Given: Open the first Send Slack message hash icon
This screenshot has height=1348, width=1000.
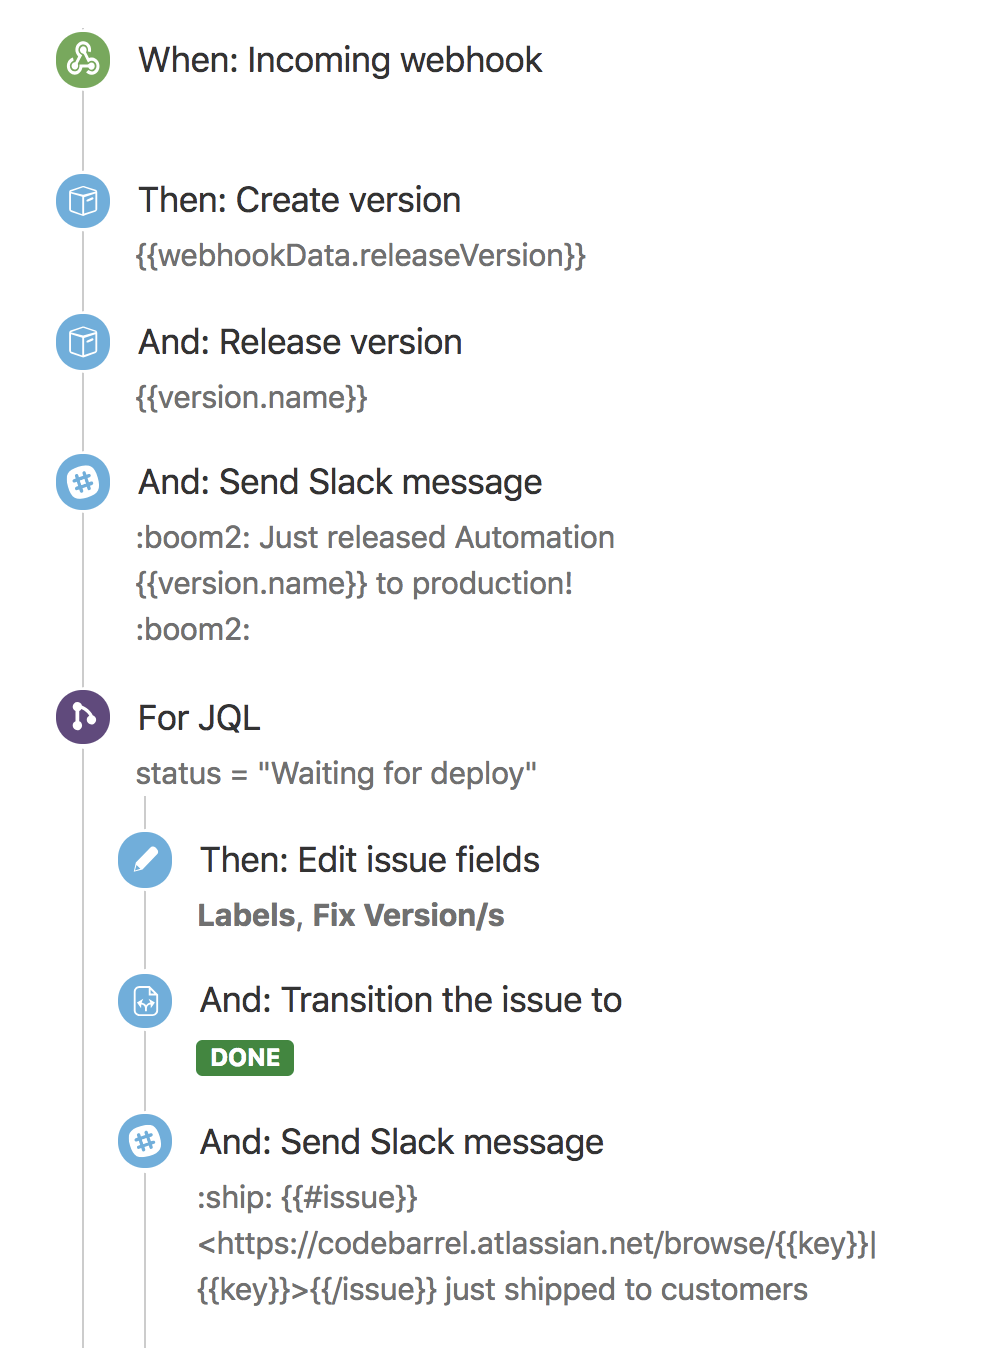Looking at the screenshot, I should coord(83,482).
